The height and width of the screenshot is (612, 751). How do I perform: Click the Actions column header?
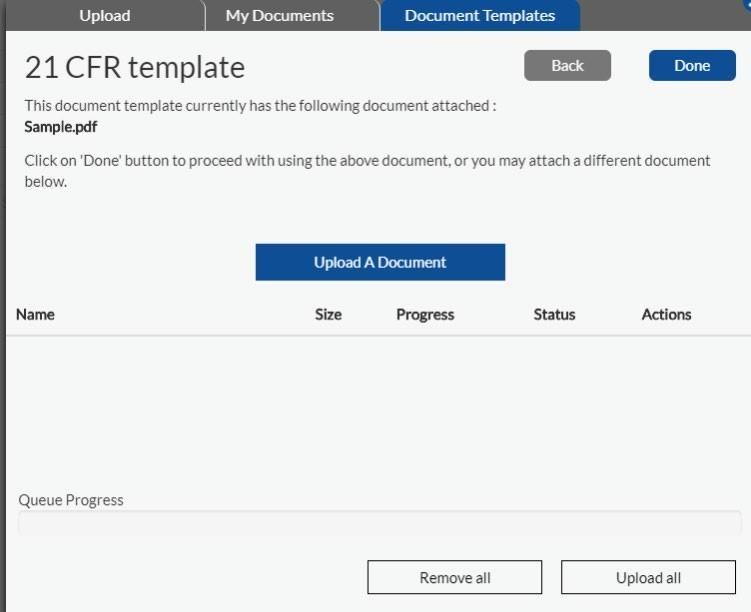pos(666,315)
